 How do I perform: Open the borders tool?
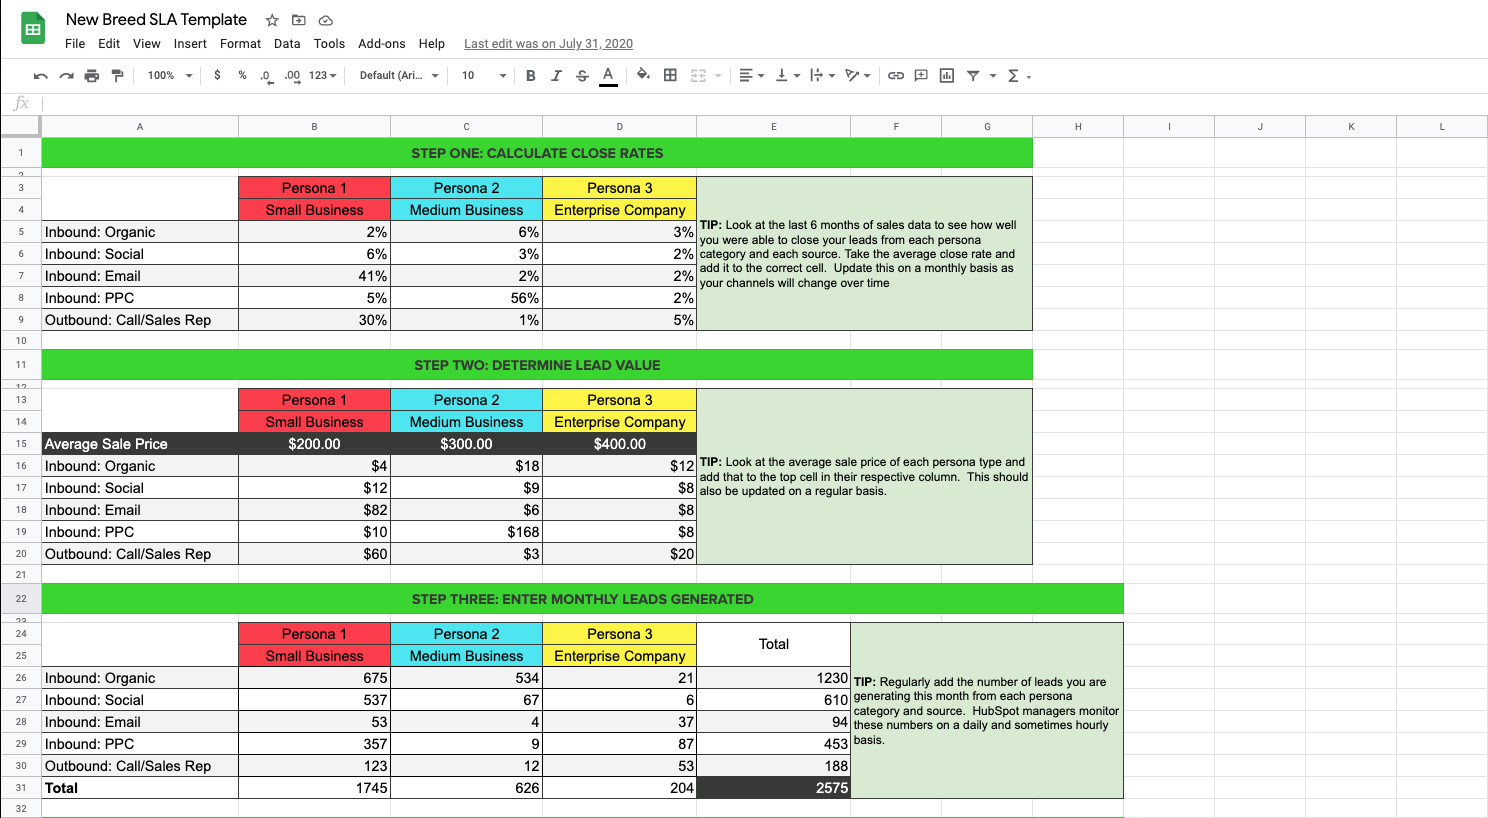tap(670, 75)
